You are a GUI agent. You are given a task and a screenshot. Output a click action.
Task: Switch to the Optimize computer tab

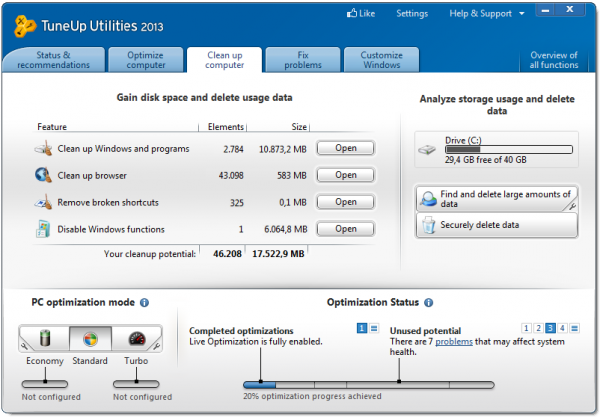(145, 60)
